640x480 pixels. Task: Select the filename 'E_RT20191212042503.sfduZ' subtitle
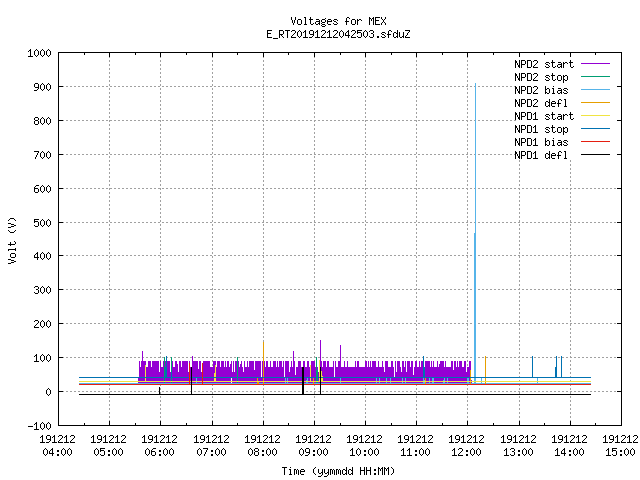[x=338, y=34]
